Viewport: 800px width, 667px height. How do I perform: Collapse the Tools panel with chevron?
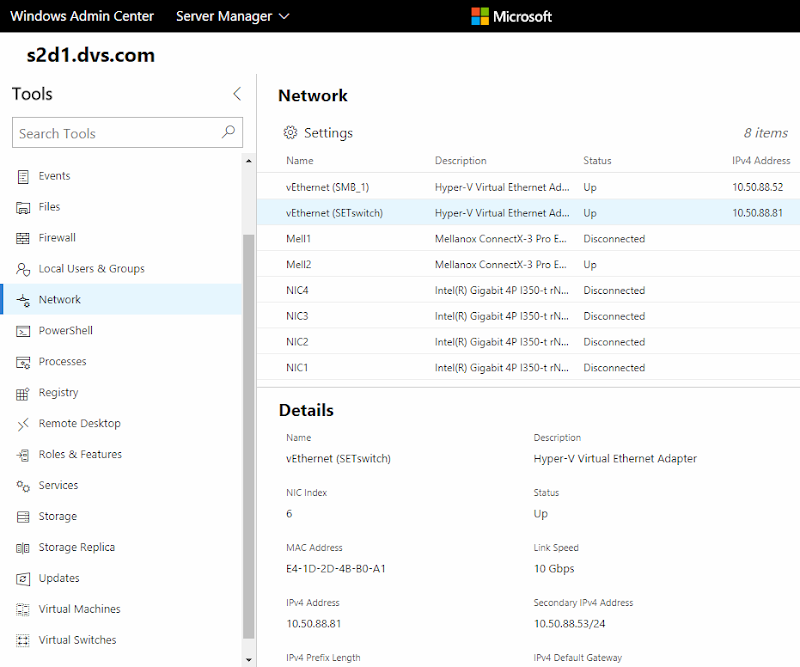[x=237, y=94]
